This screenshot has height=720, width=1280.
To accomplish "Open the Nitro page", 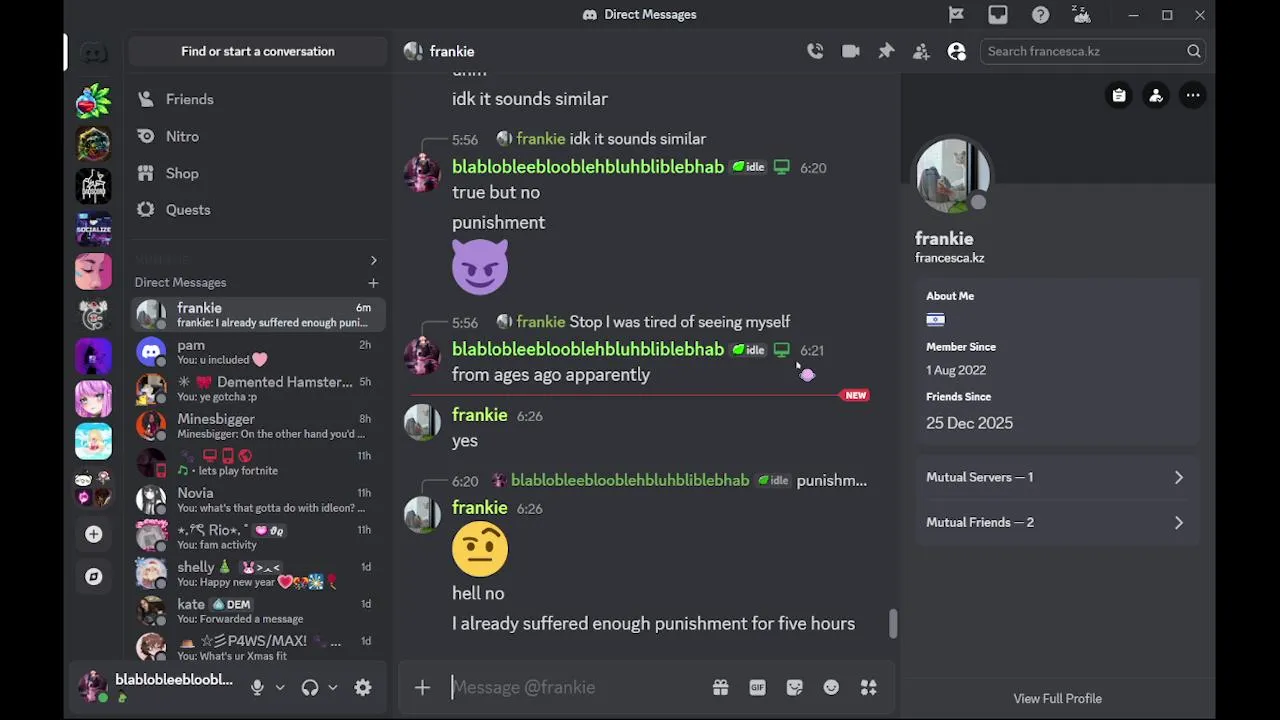I will (258, 136).
